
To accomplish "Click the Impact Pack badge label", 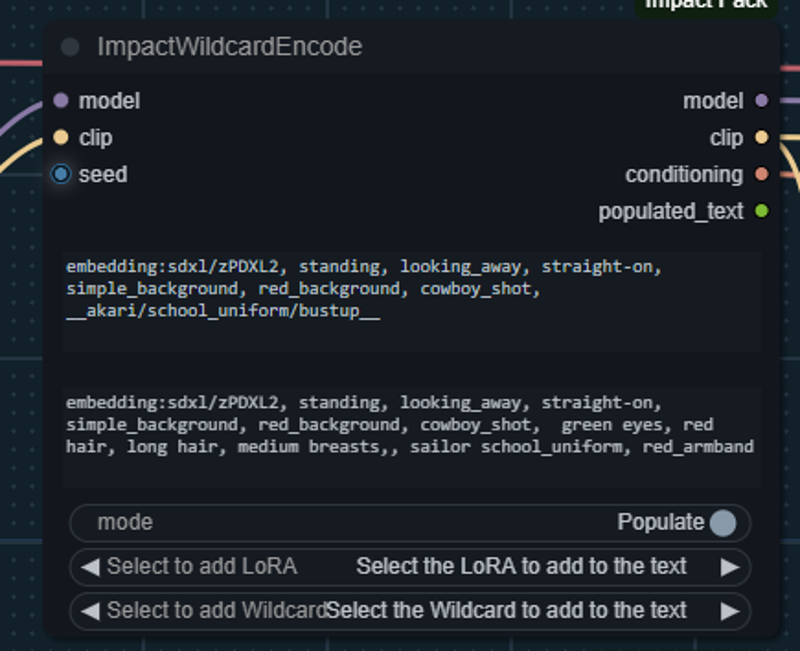I will coord(706,5).
